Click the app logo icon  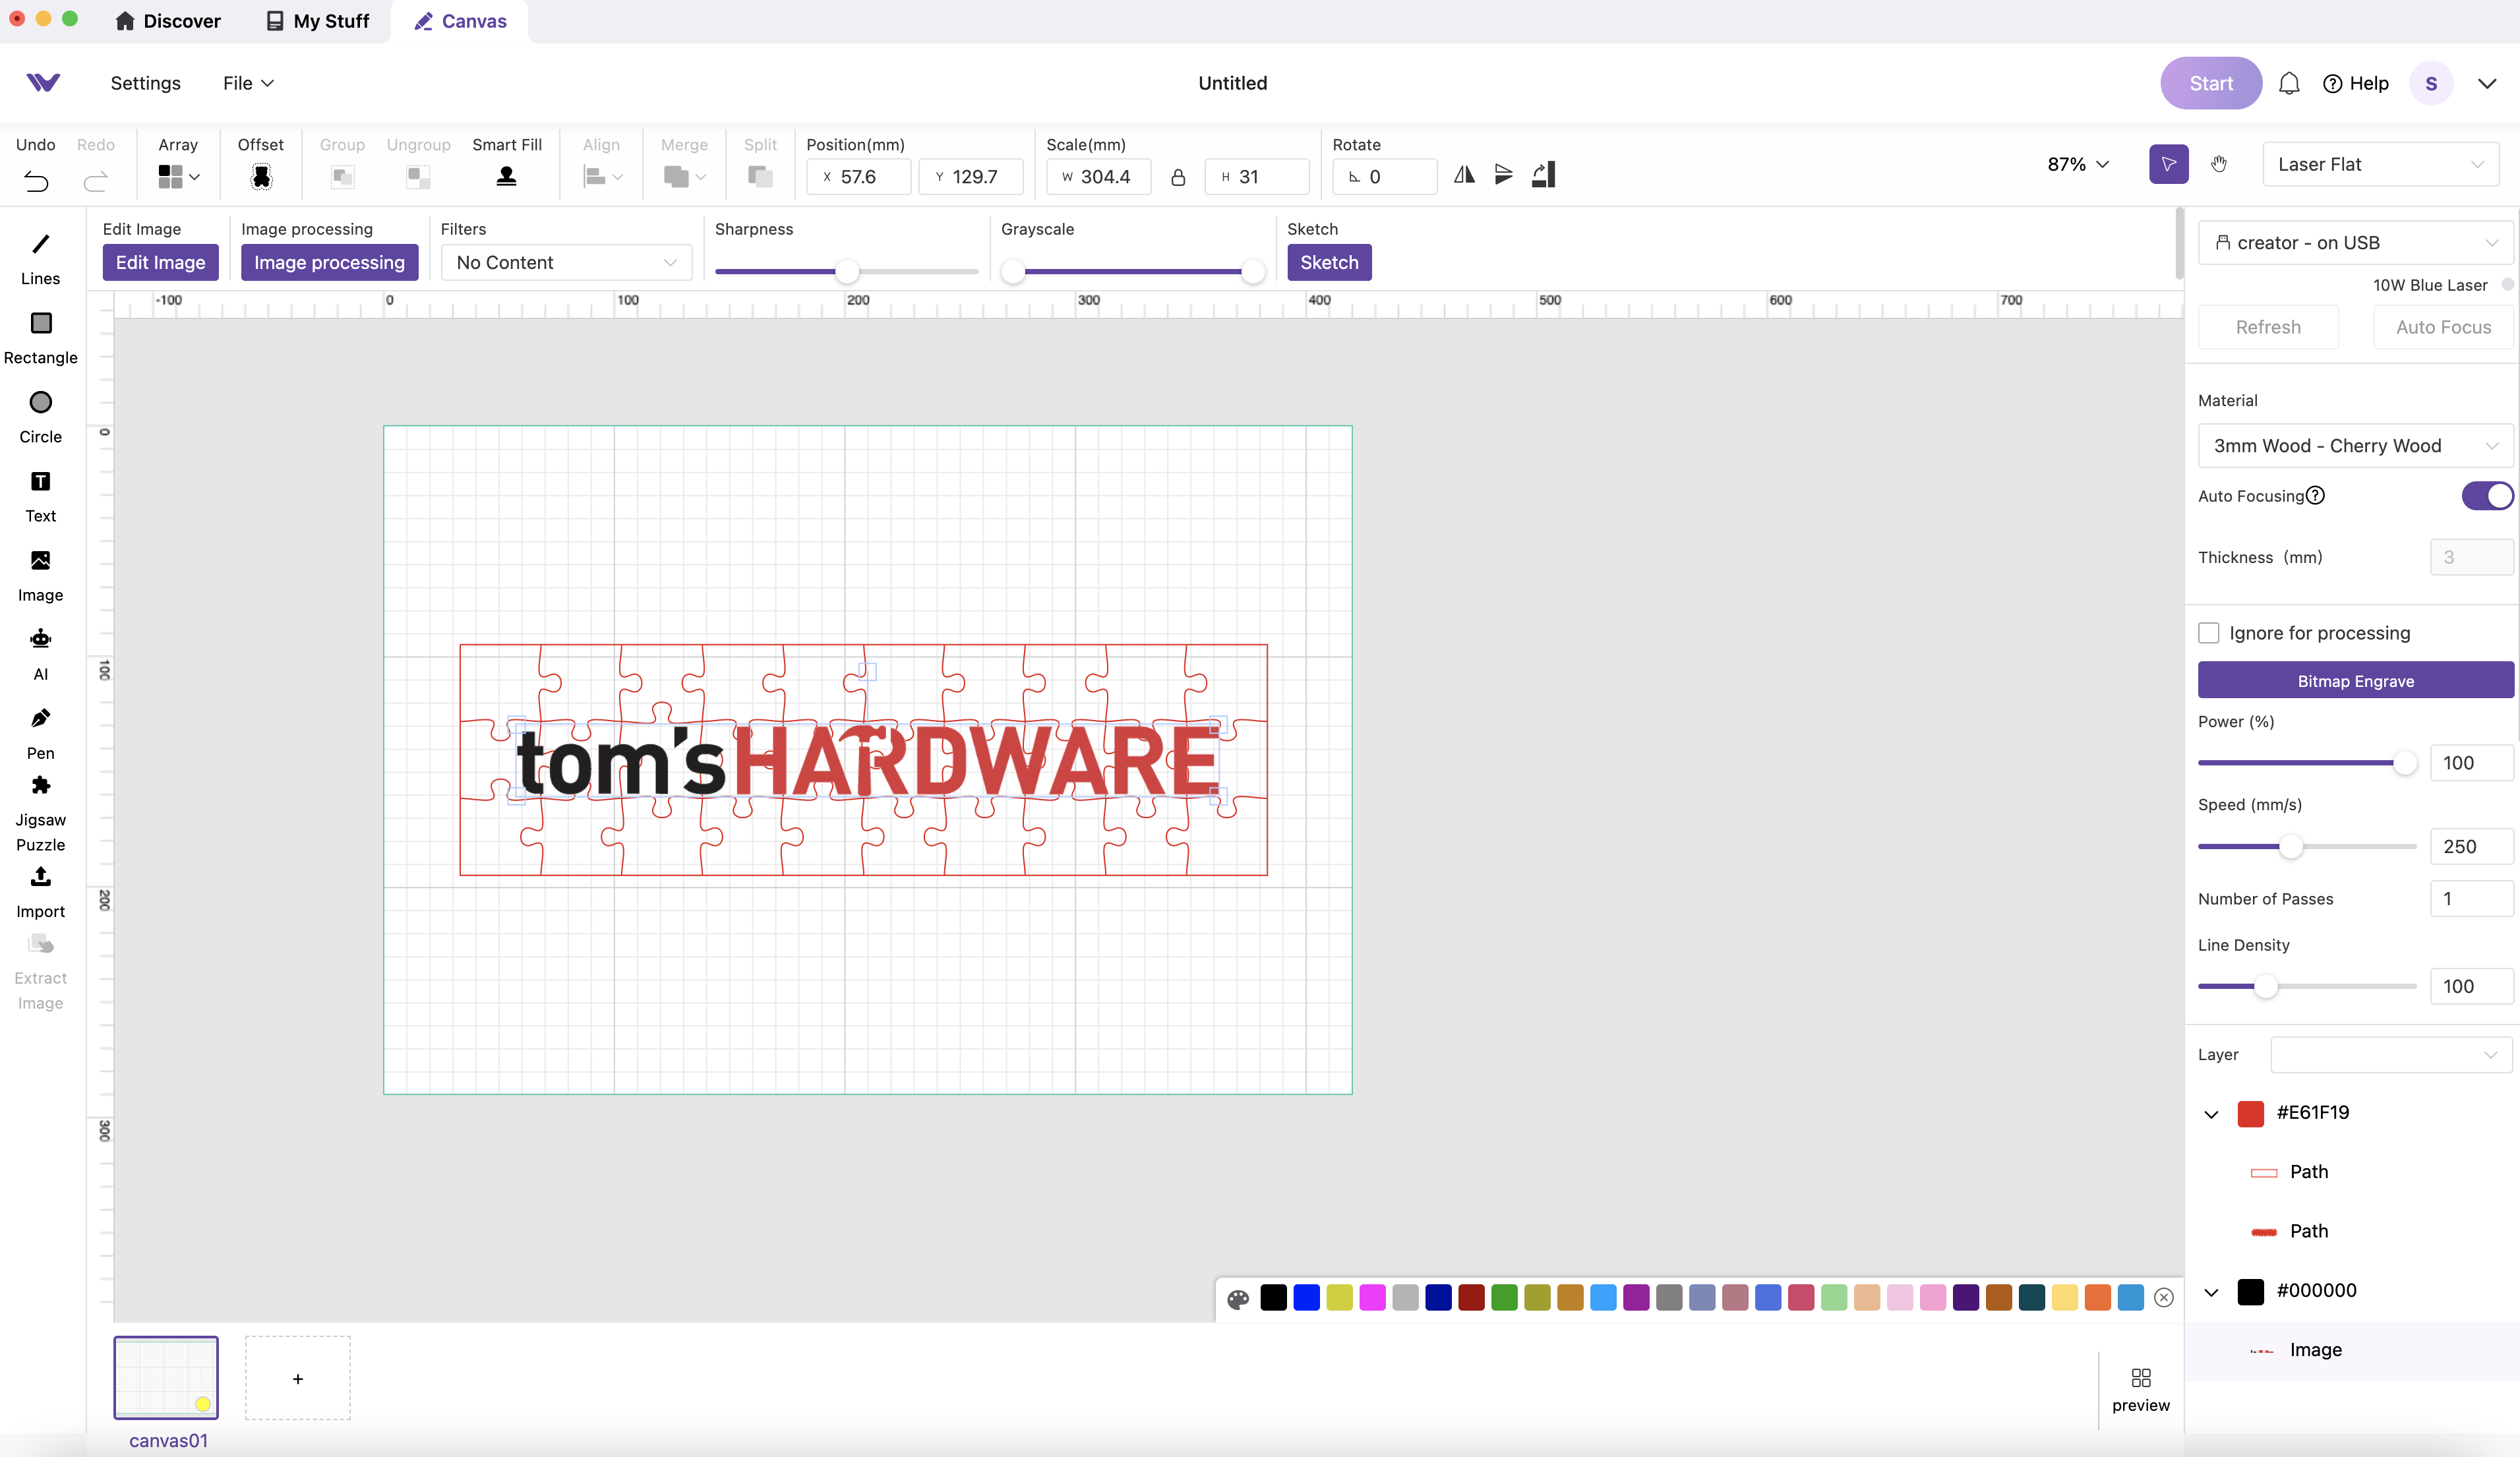(x=43, y=83)
